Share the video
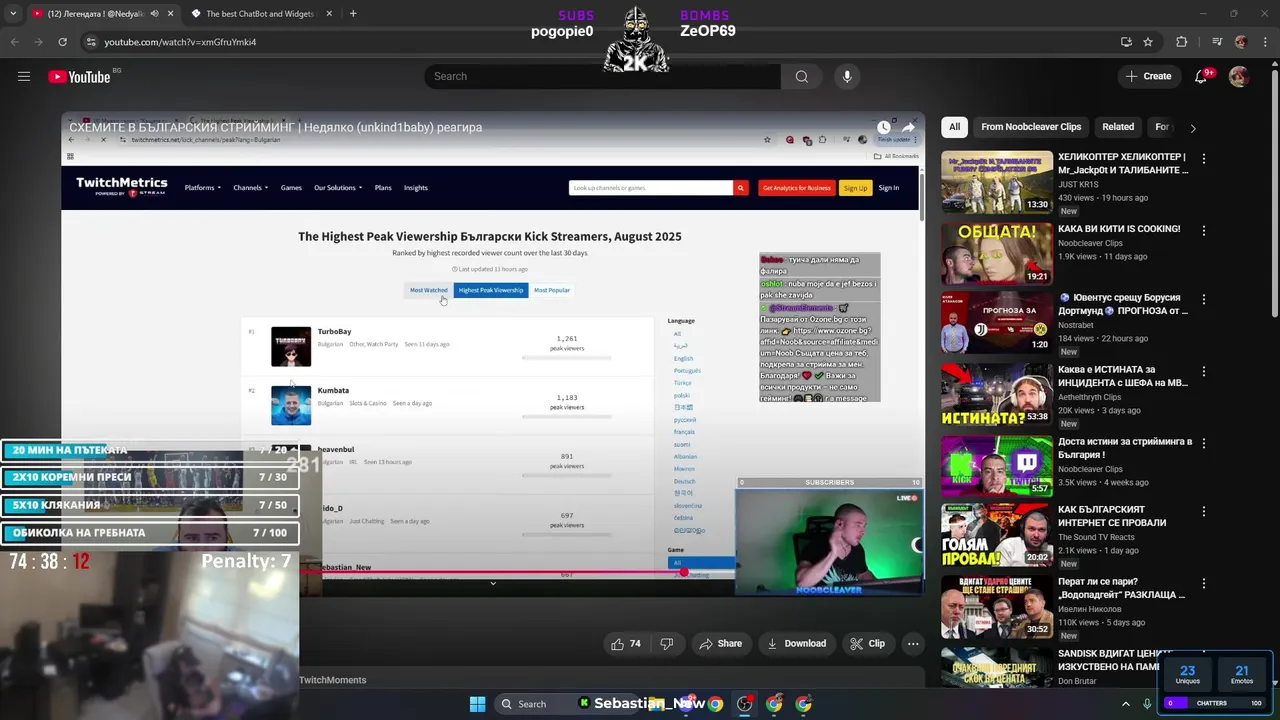The width and height of the screenshot is (1280, 720). pyautogui.click(x=720, y=644)
